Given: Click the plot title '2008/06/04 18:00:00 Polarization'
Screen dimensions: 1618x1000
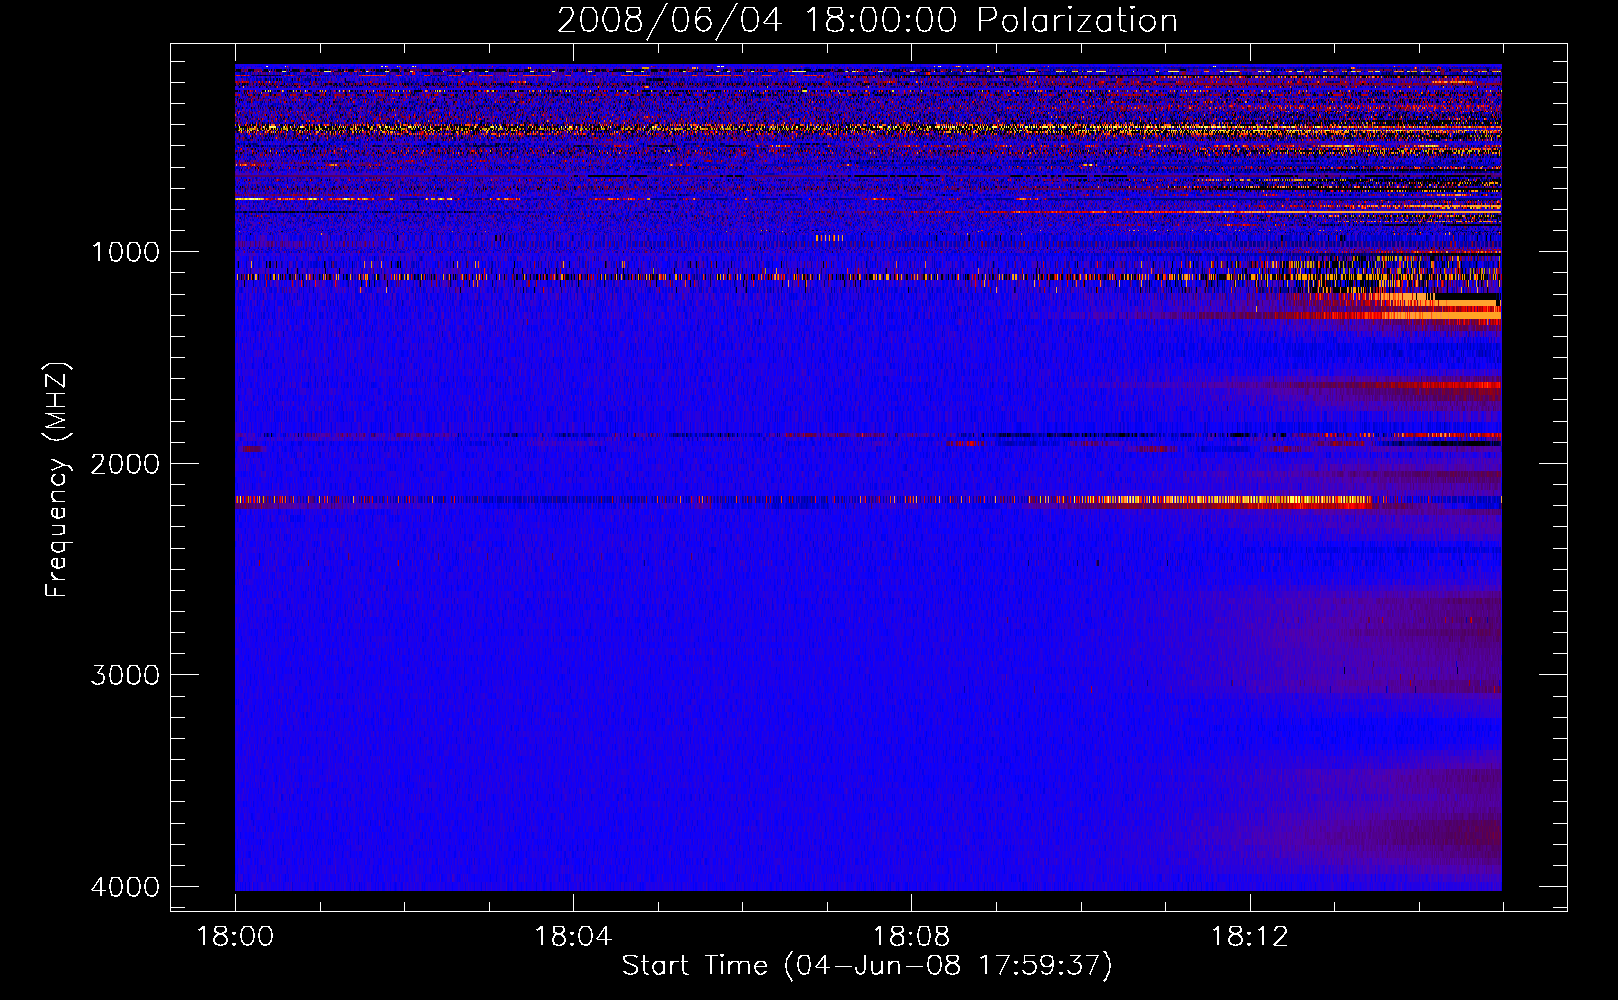Looking at the screenshot, I should [867, 20].
